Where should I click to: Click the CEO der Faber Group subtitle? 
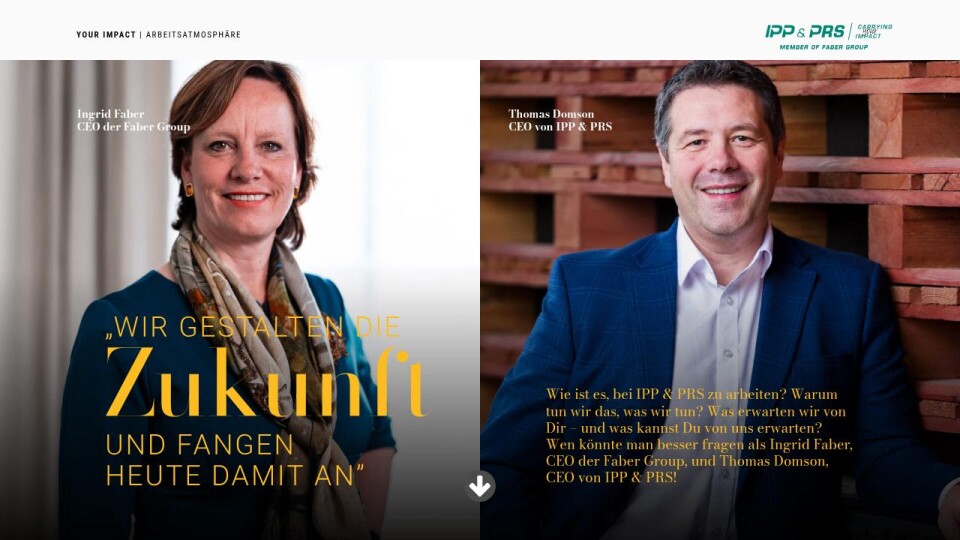pyautogui.click(x=133, y=127)
